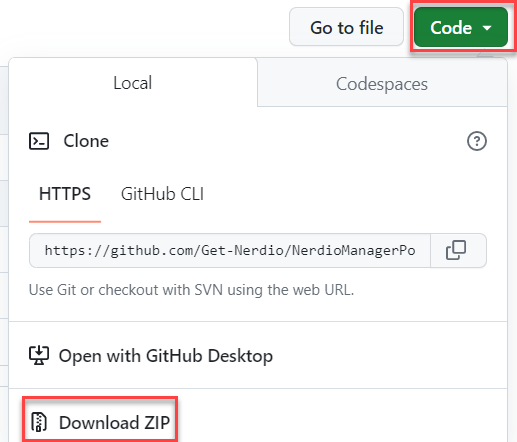This screenshot has width=517, height=442.
Task: Switch to the Codespaces tab
Action: click(x=382, y=84)
